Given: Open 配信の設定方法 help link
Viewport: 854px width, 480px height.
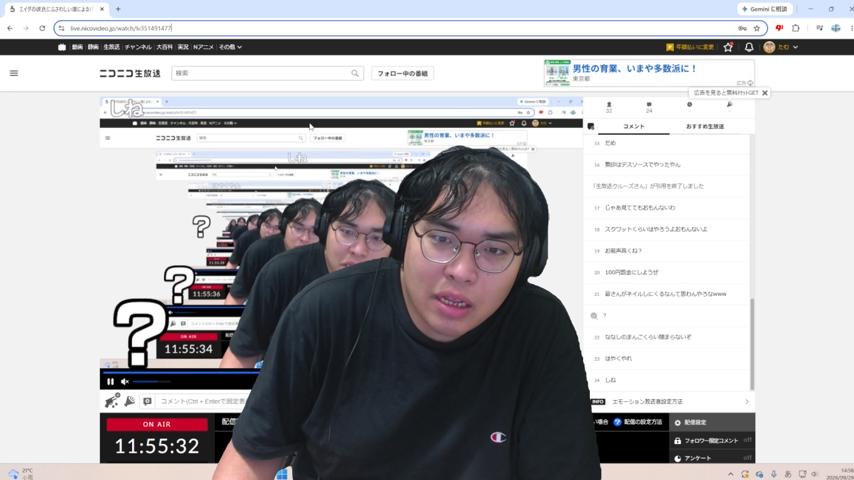Looking at the screenshot, I should pyautogui.click(x=638, y=422).
